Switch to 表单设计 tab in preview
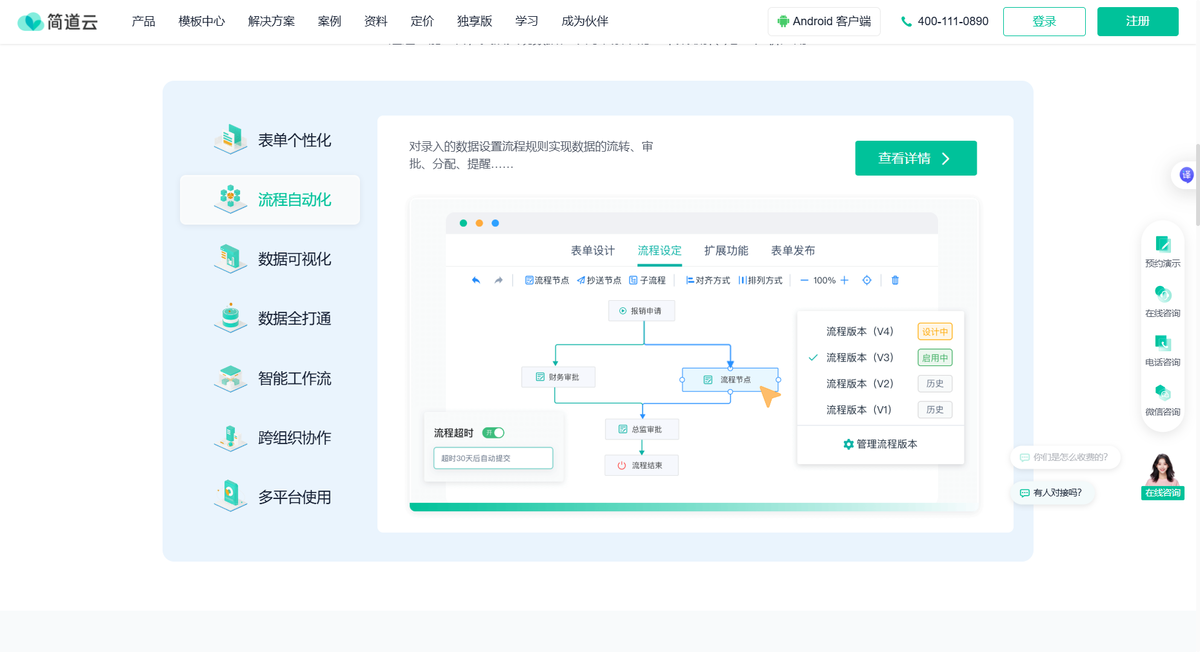This screenshot has width=1200, height=652. pyautogui.click(x=593, y=250)
